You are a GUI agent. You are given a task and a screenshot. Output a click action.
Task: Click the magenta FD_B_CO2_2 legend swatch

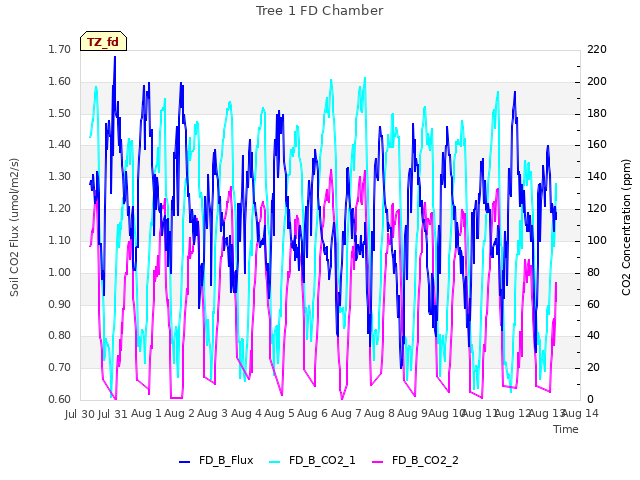point(378,462)
